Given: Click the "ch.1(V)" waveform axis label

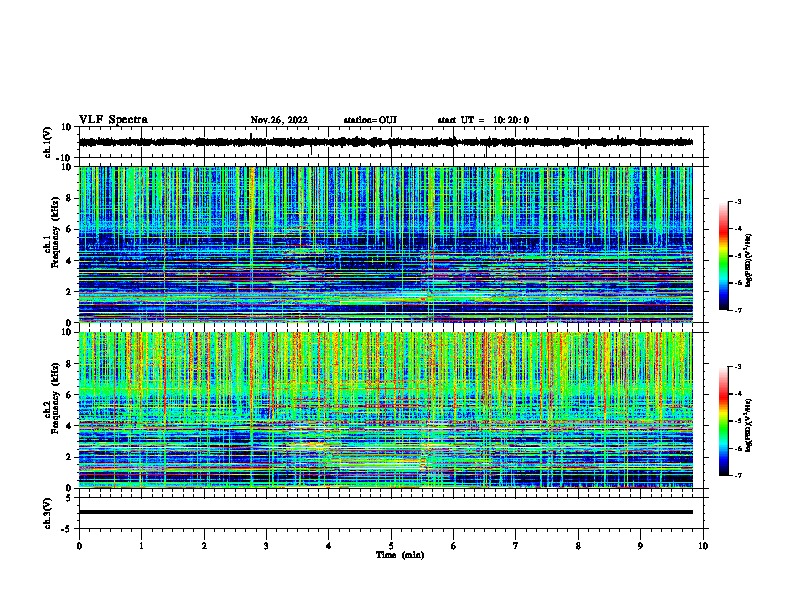Looking at the screenshot, I should tap(48, 142).
